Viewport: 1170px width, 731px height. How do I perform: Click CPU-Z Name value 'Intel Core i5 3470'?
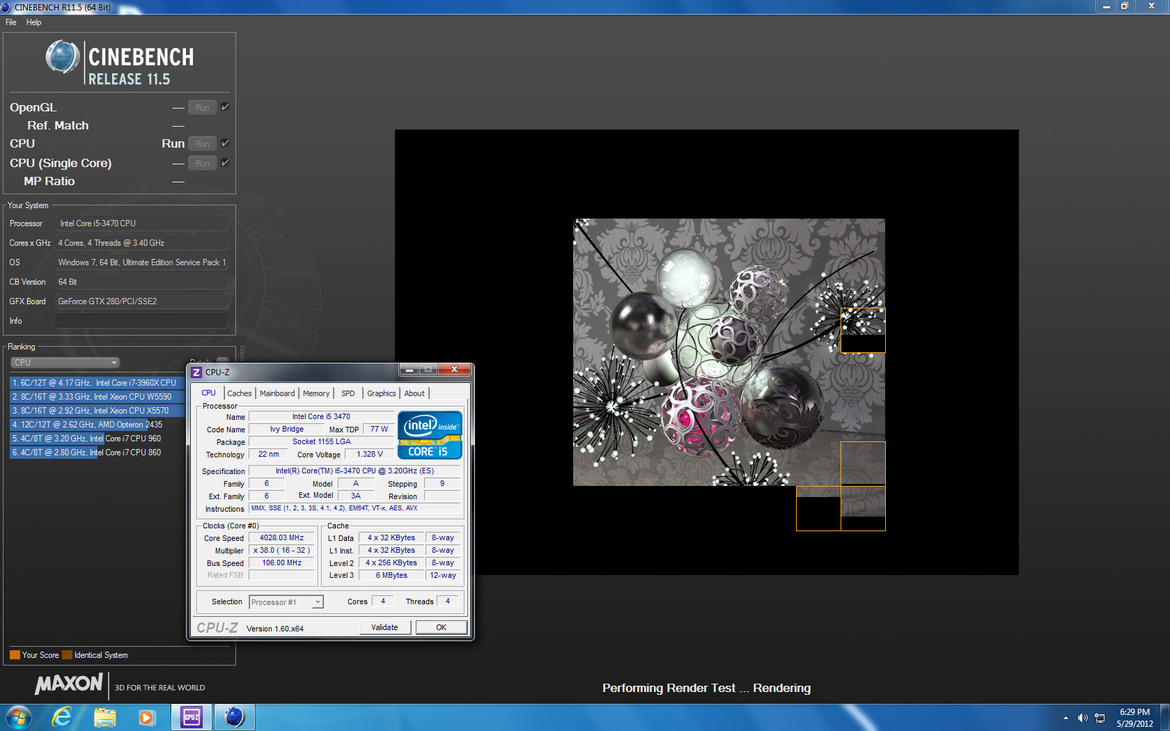coord(321,417)
